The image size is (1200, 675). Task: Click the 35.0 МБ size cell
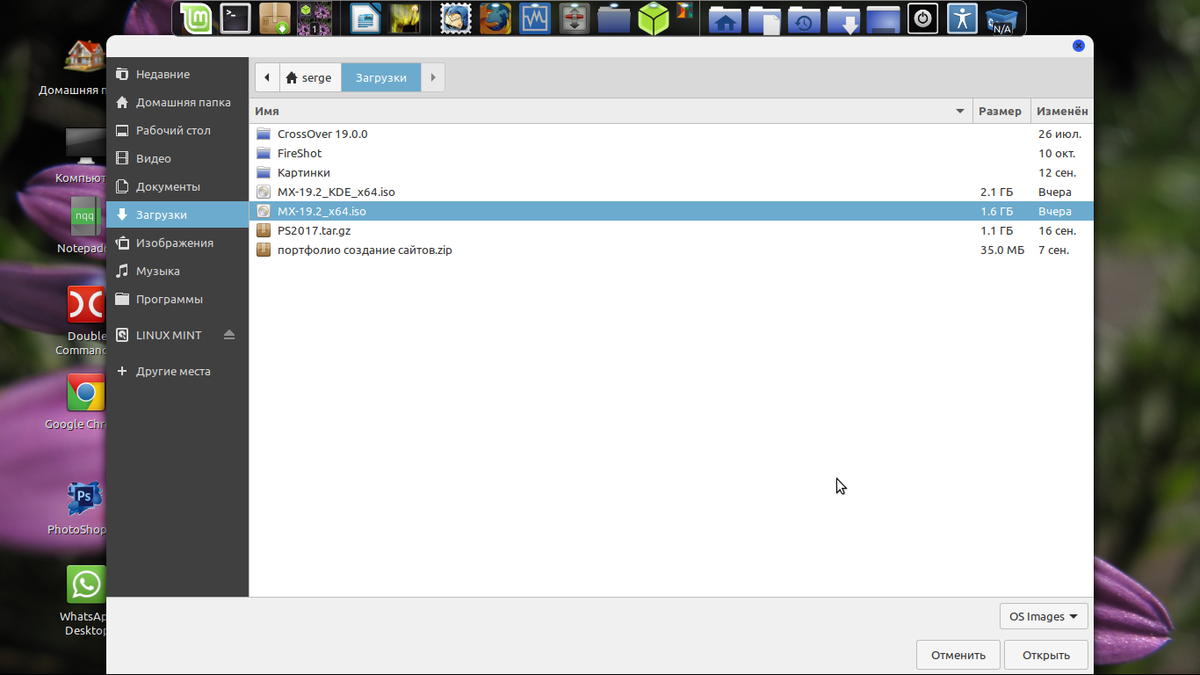pos(1002,250)
